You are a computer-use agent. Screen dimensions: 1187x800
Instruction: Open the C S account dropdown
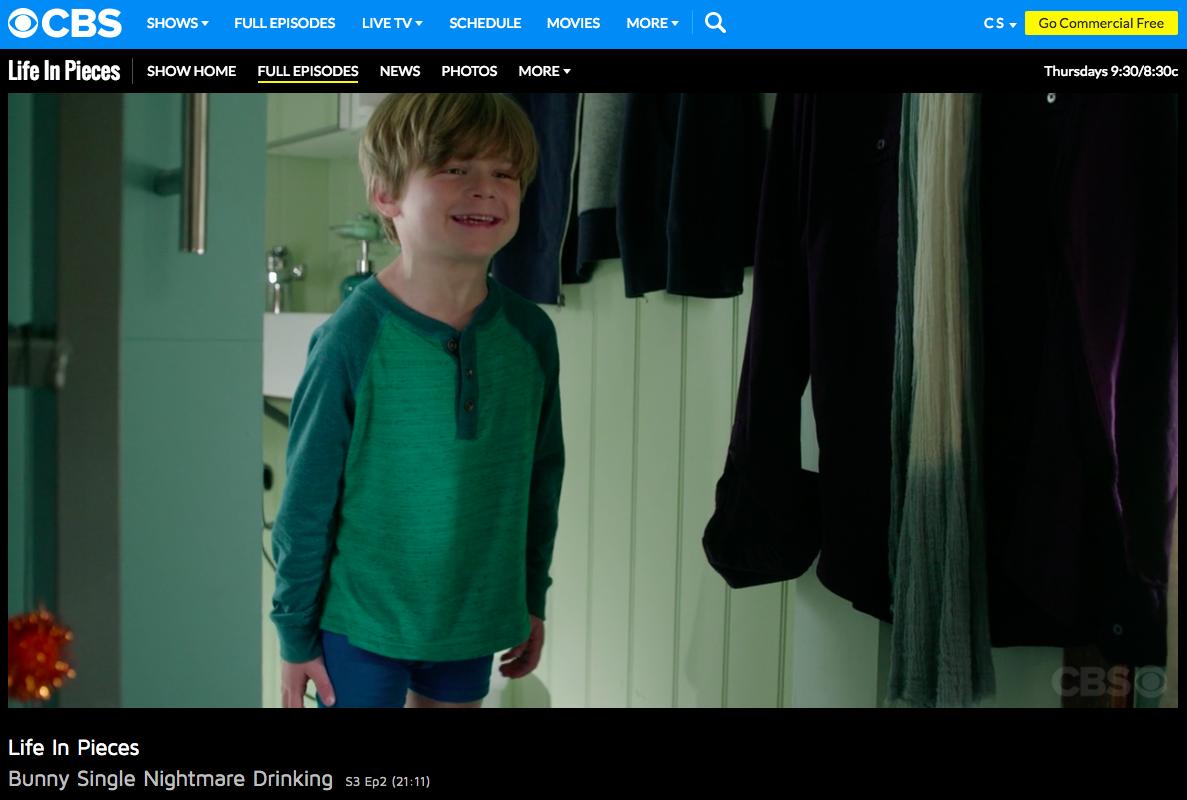click(999, 23)
